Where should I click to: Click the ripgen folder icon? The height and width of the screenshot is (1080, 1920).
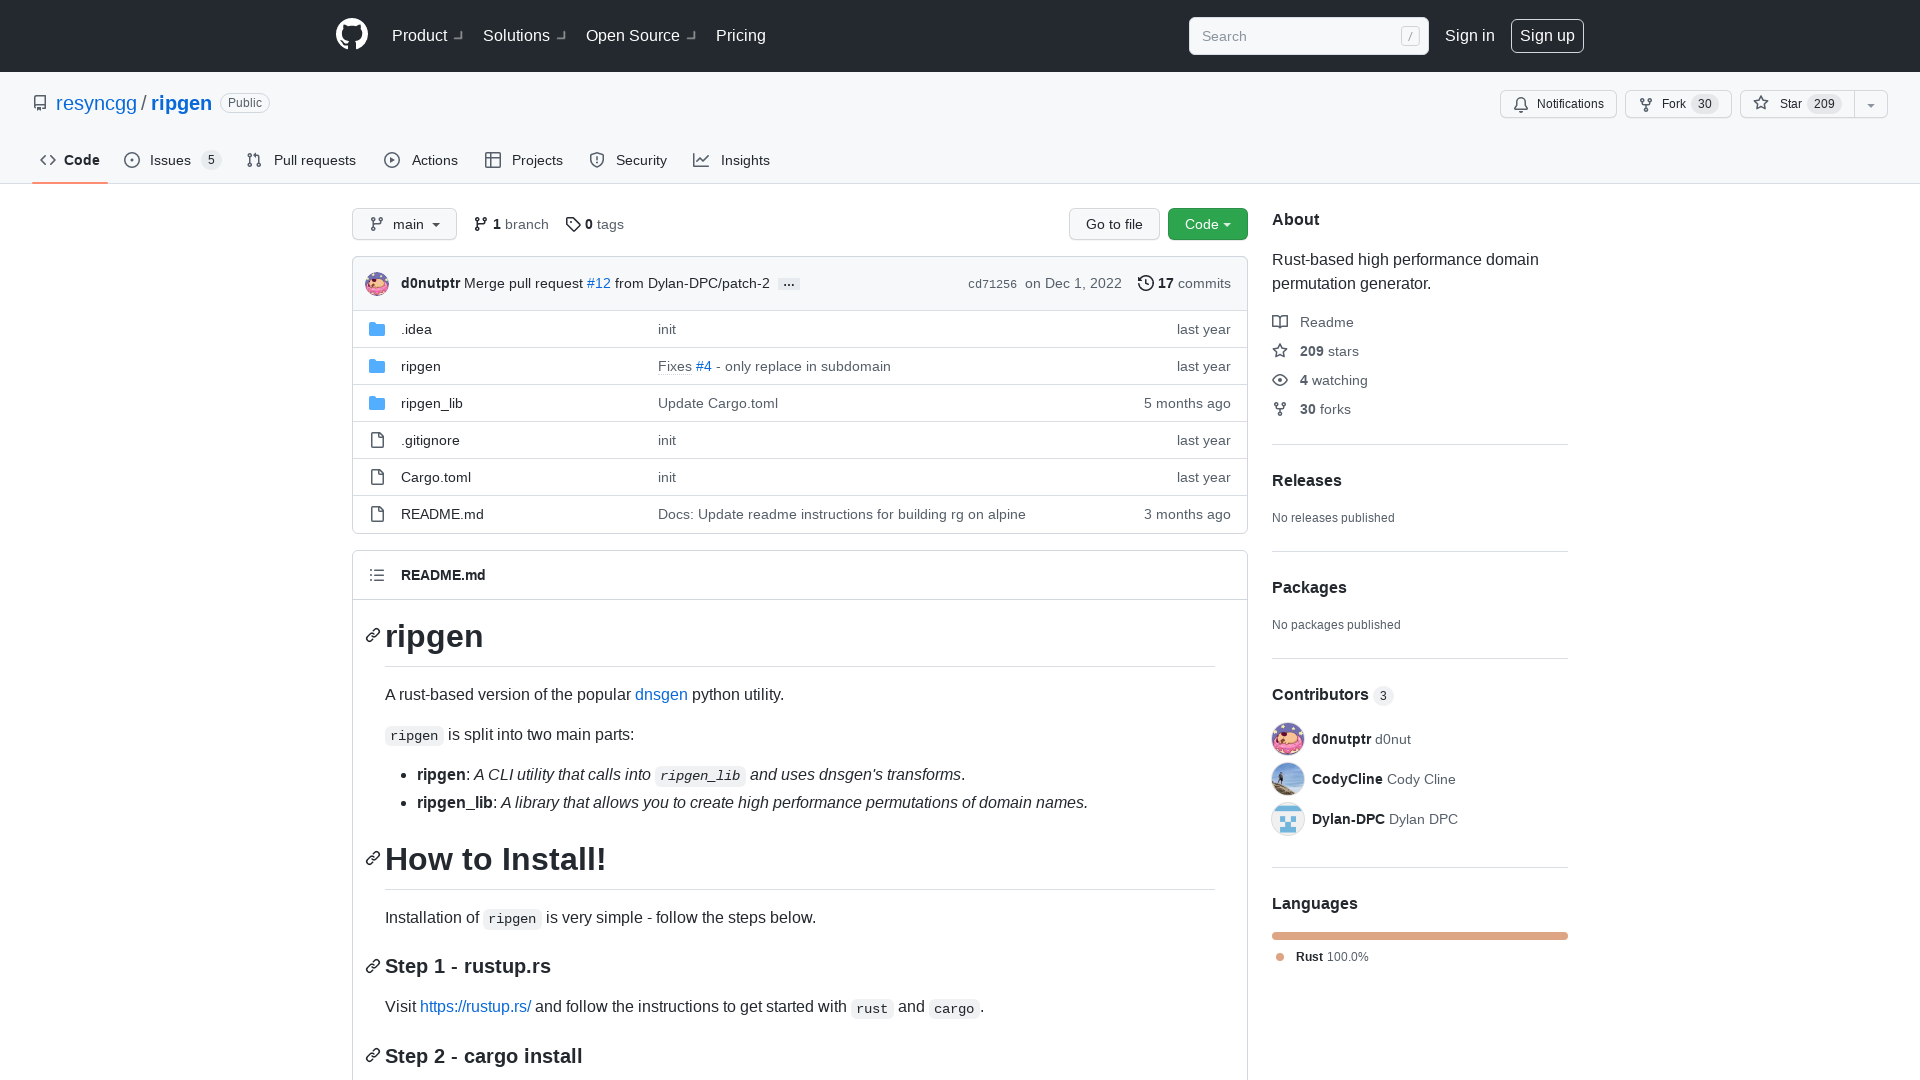click(377, 366)
